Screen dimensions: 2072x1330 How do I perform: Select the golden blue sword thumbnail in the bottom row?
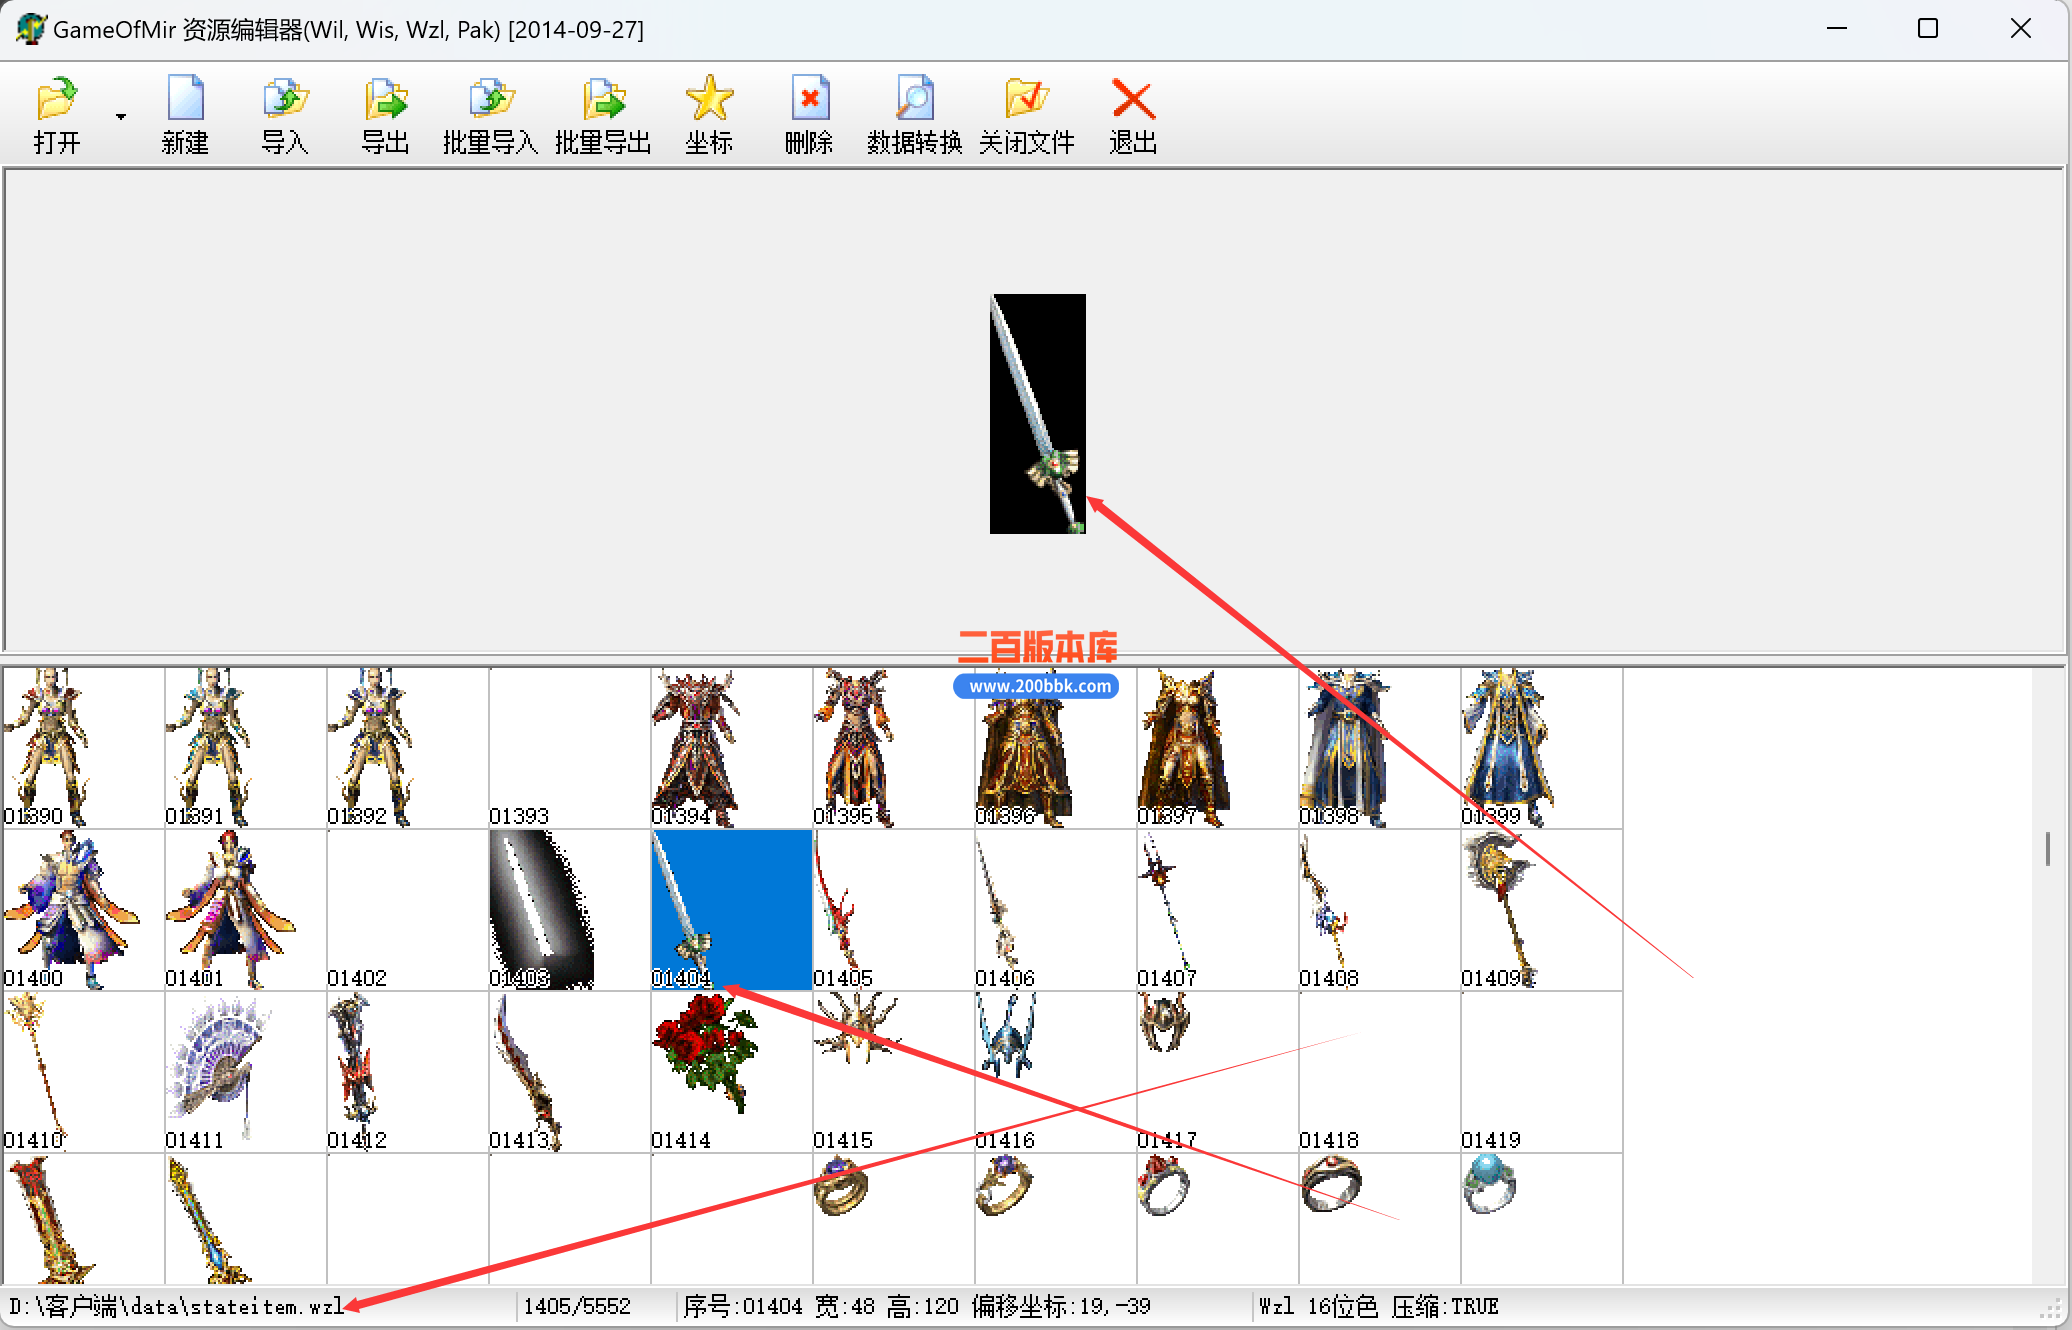coord(246,1219)
